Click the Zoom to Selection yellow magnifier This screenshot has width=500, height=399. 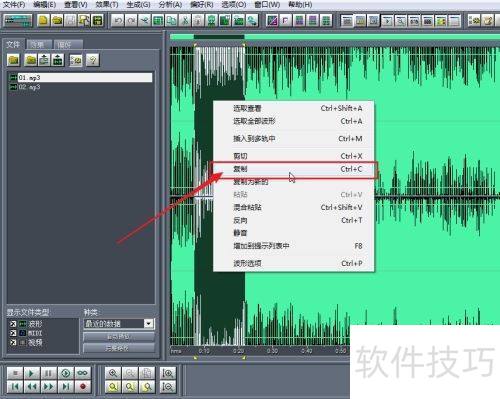click(113, 387)
